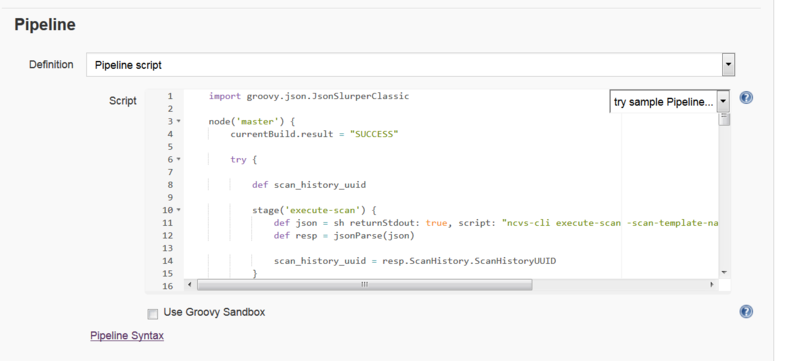Click the editor's vertical scroll down arrow

click(x=724, y=273)
